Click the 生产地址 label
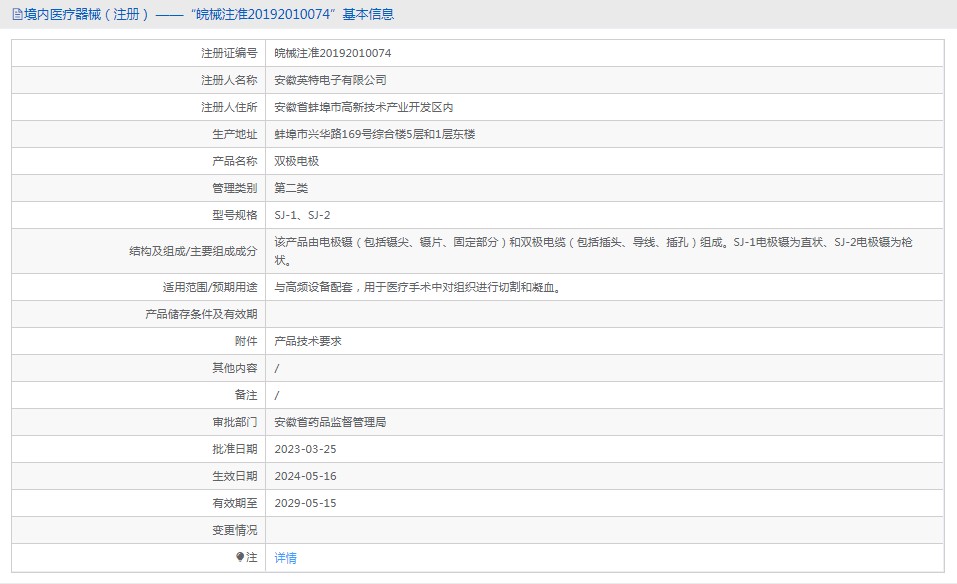Image resolution: width=957 pixels, height=584 pixels. click(235, 134)
